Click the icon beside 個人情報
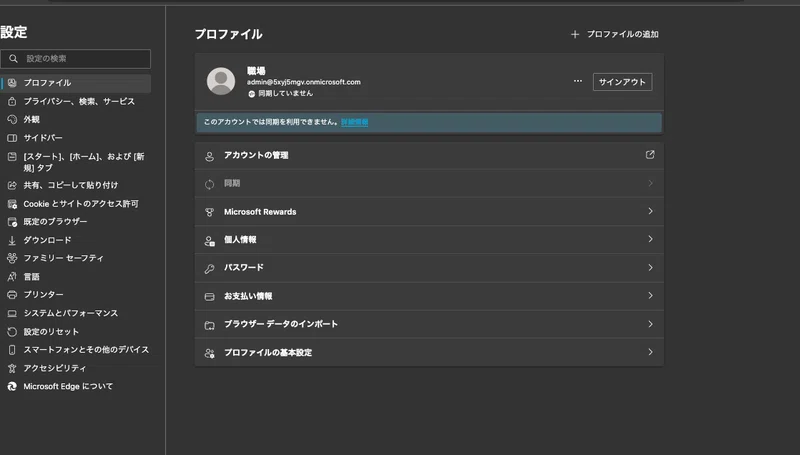The height and width of the screenshot is (455, 800). click(209, 241)
